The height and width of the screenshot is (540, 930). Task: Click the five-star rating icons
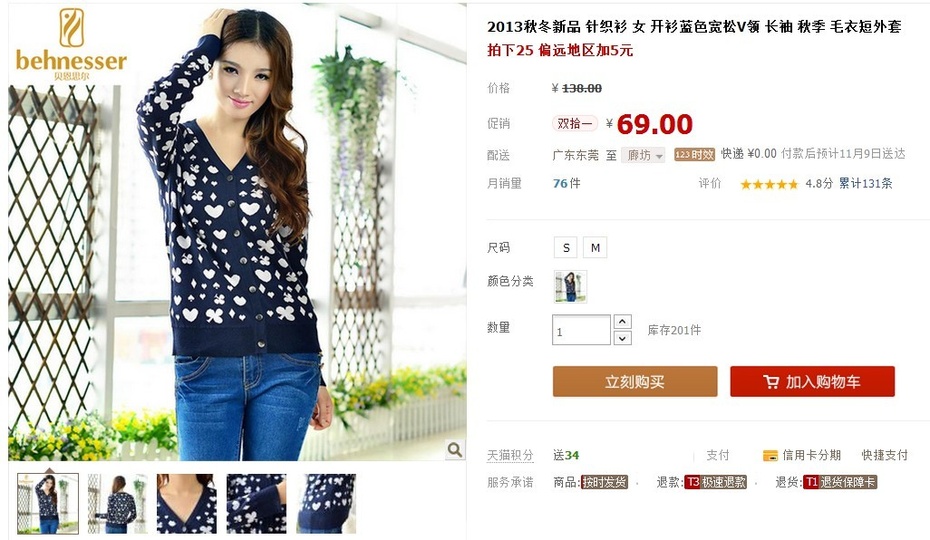coord(769,184)
